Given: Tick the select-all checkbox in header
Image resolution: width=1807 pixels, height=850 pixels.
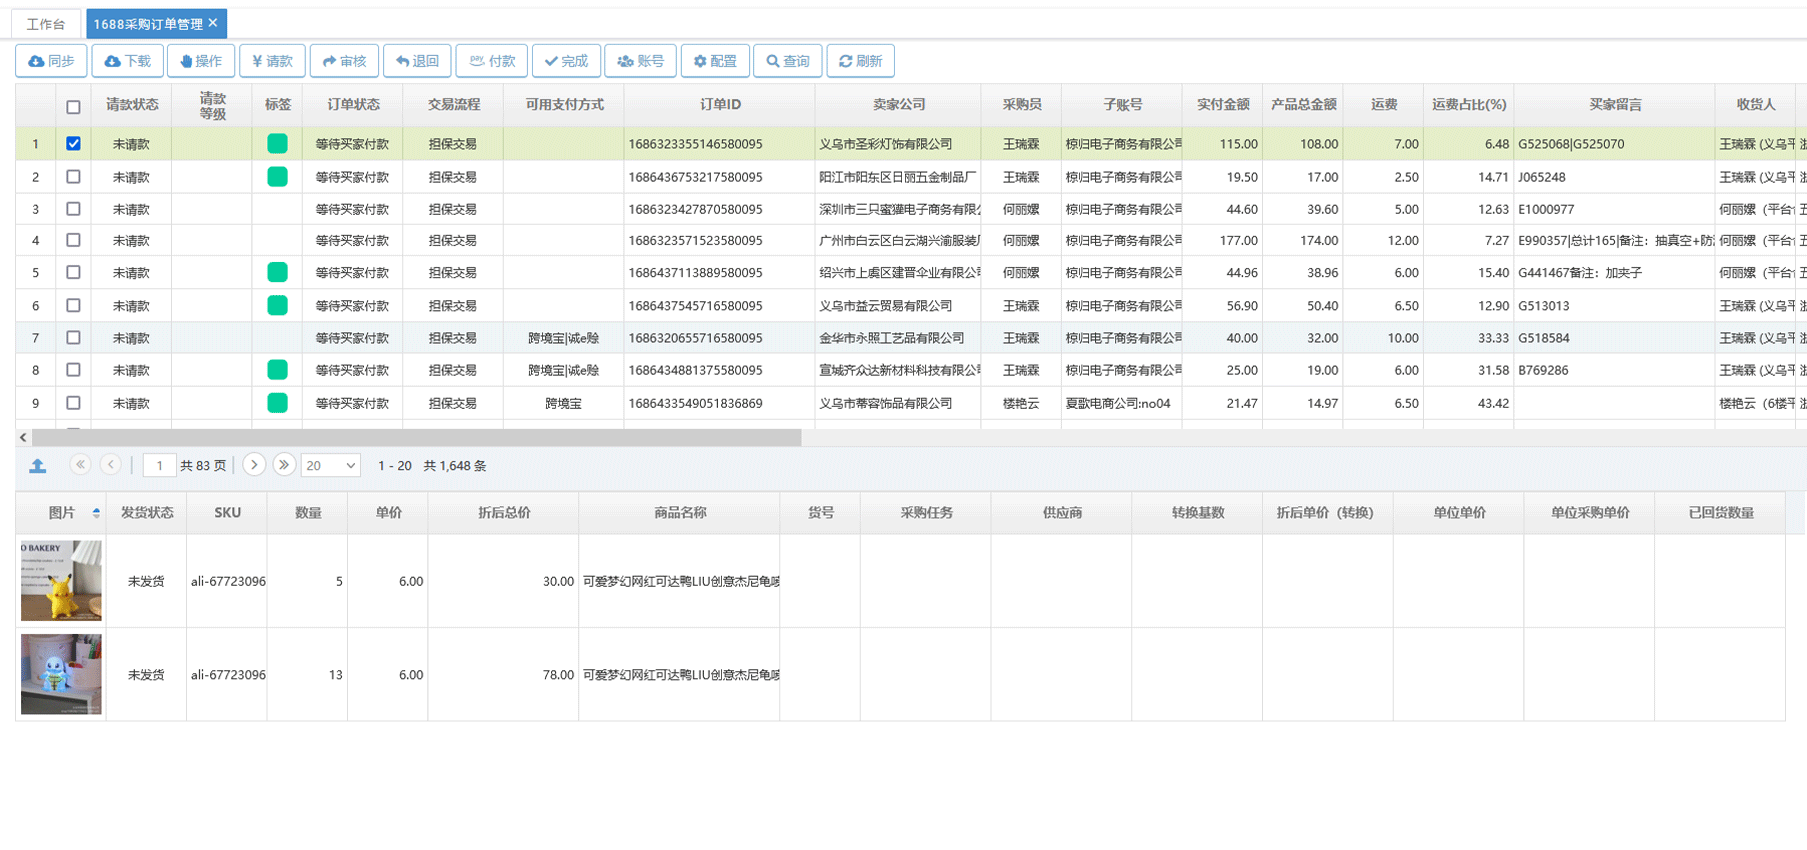Looking at the screenshot, I should click(x=73, y=107).
